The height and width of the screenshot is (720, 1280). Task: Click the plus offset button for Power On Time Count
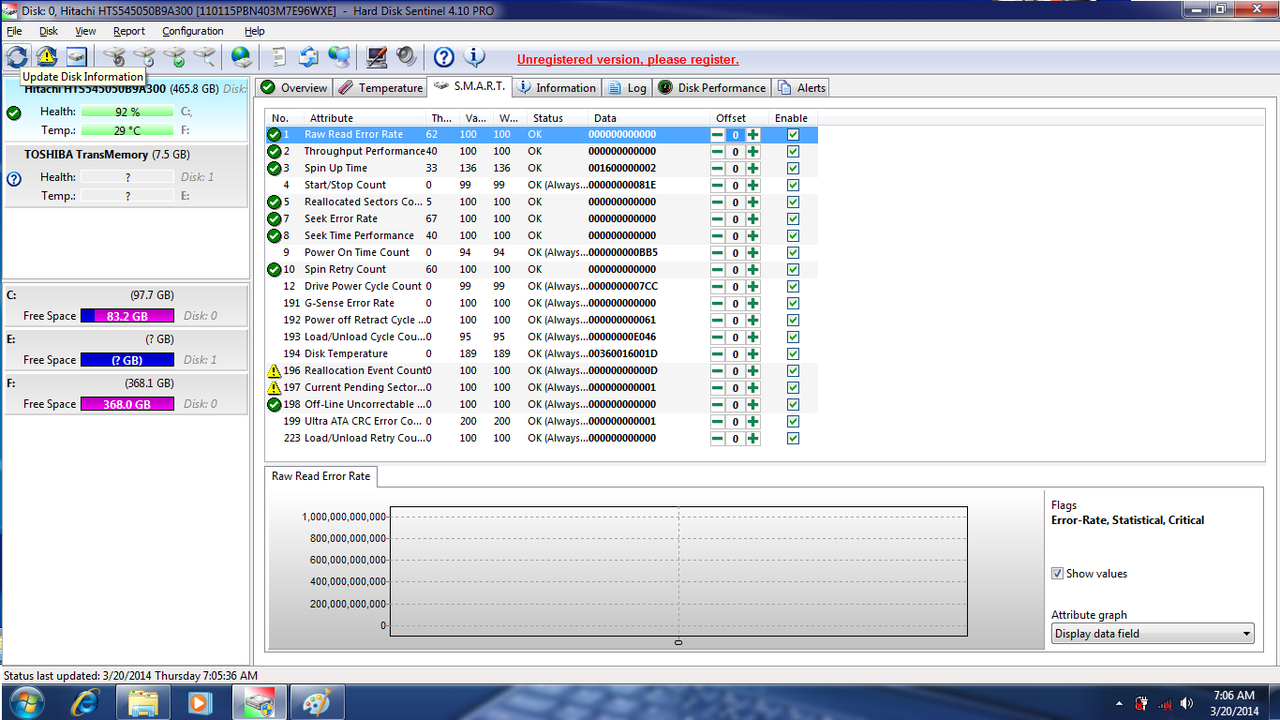753,253
